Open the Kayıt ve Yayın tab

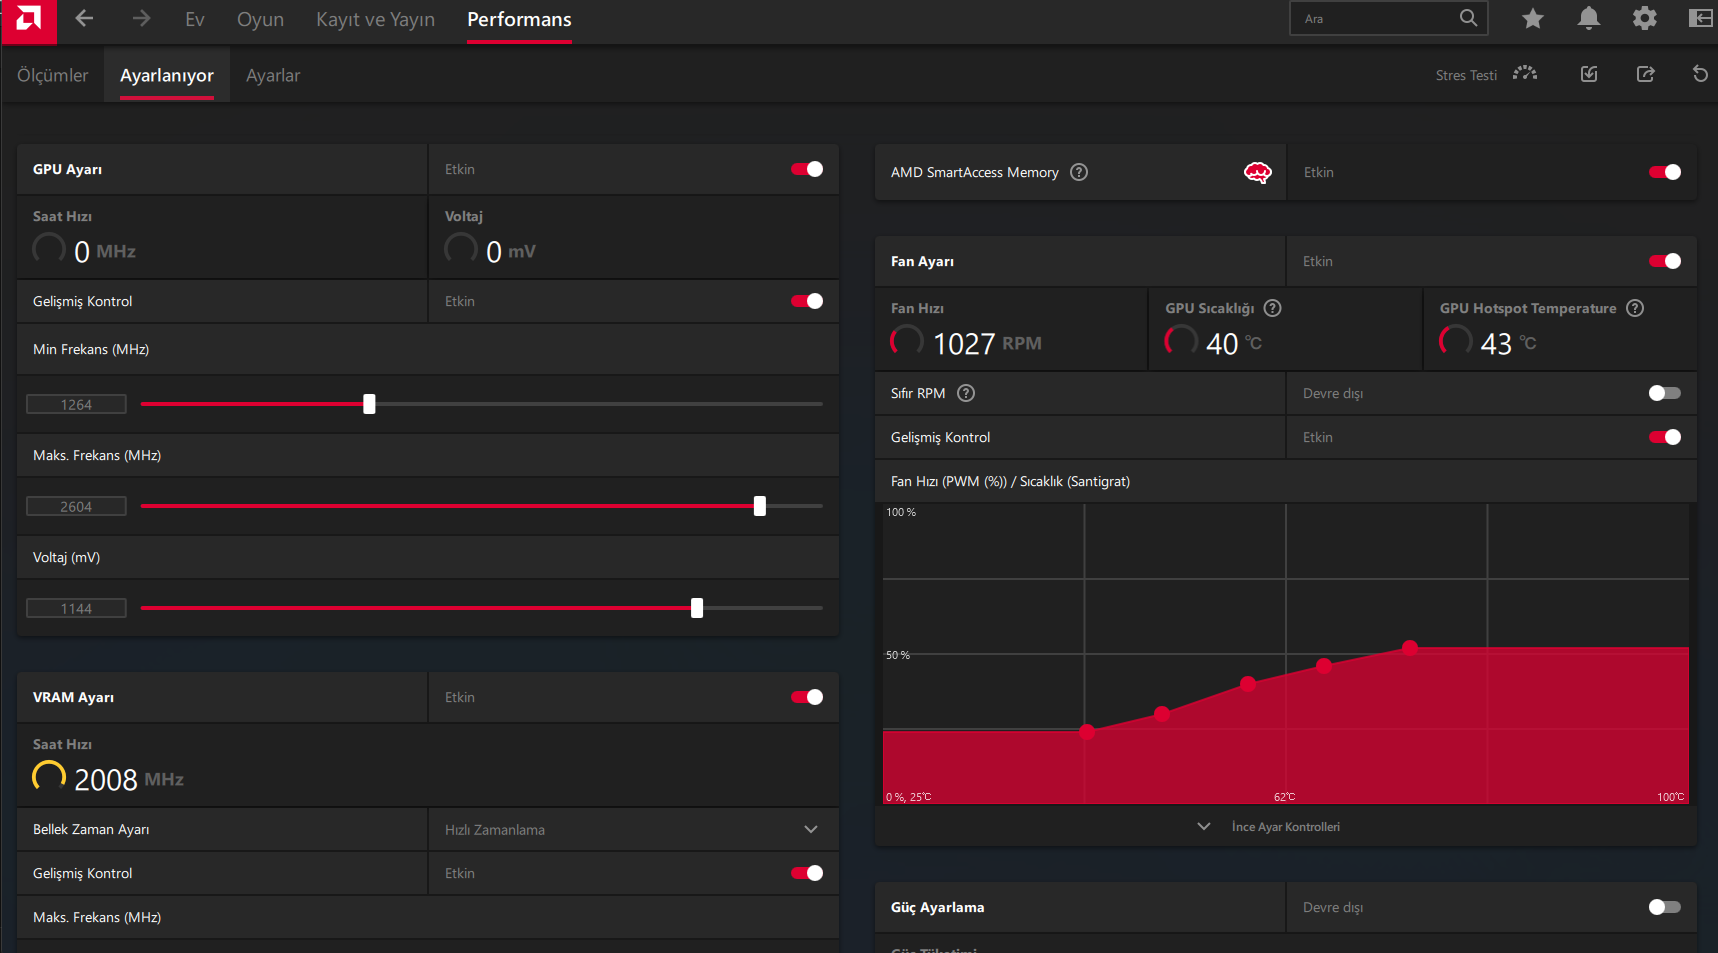(x=375, y=19)
